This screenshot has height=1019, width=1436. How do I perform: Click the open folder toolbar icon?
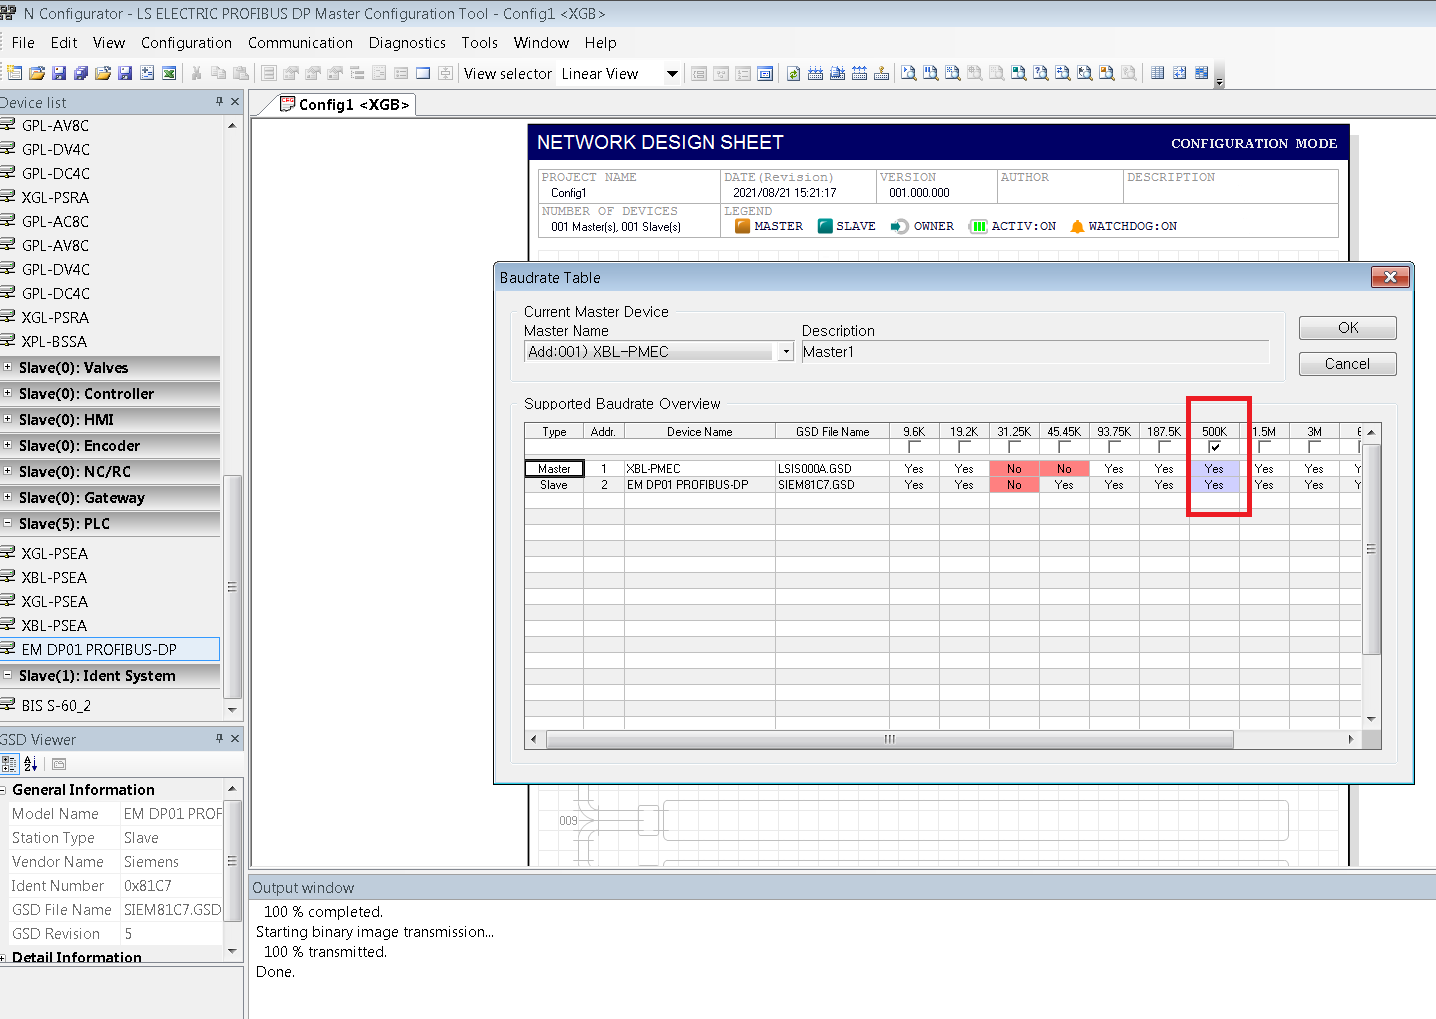[37, 73]
